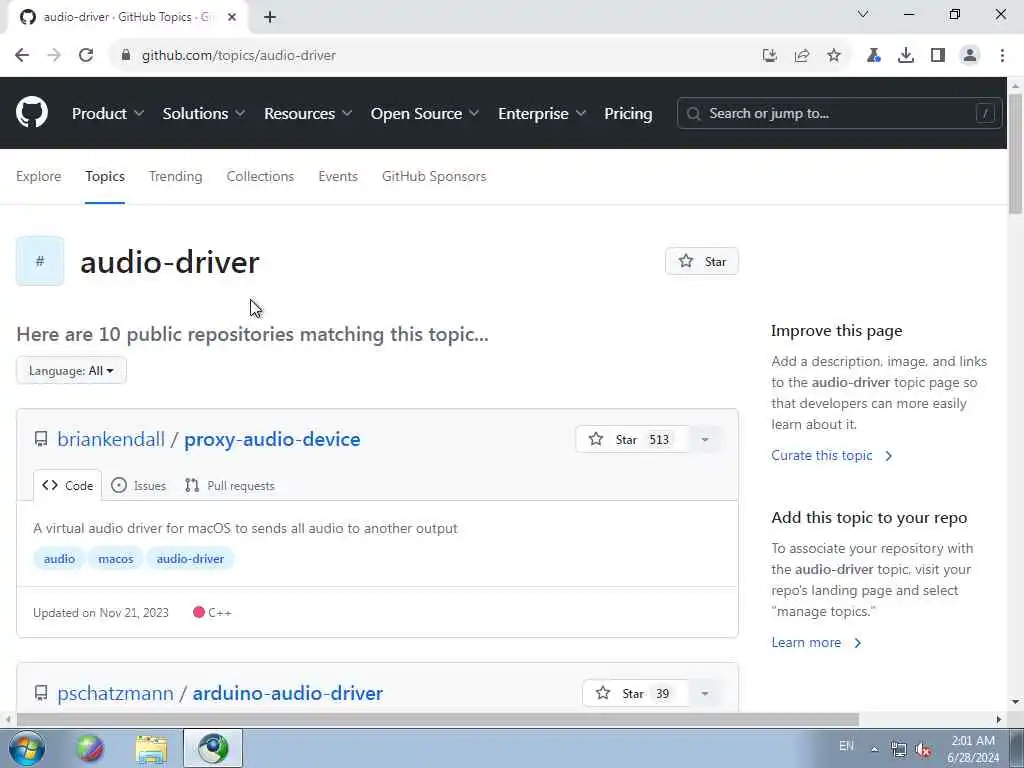1024x768 pixels.
Task: Click the EN language indicator in taskbar
Action: pos(846,746)
